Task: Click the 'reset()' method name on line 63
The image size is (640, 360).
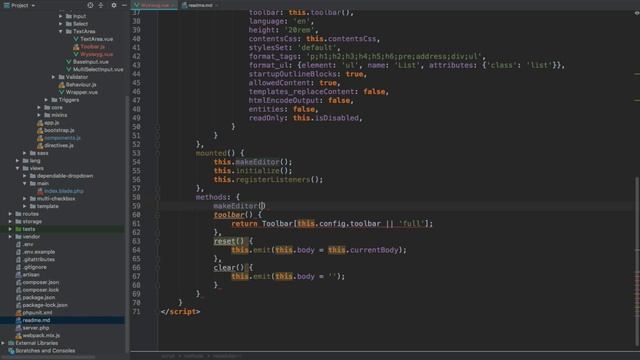Action: click(229, 242)
